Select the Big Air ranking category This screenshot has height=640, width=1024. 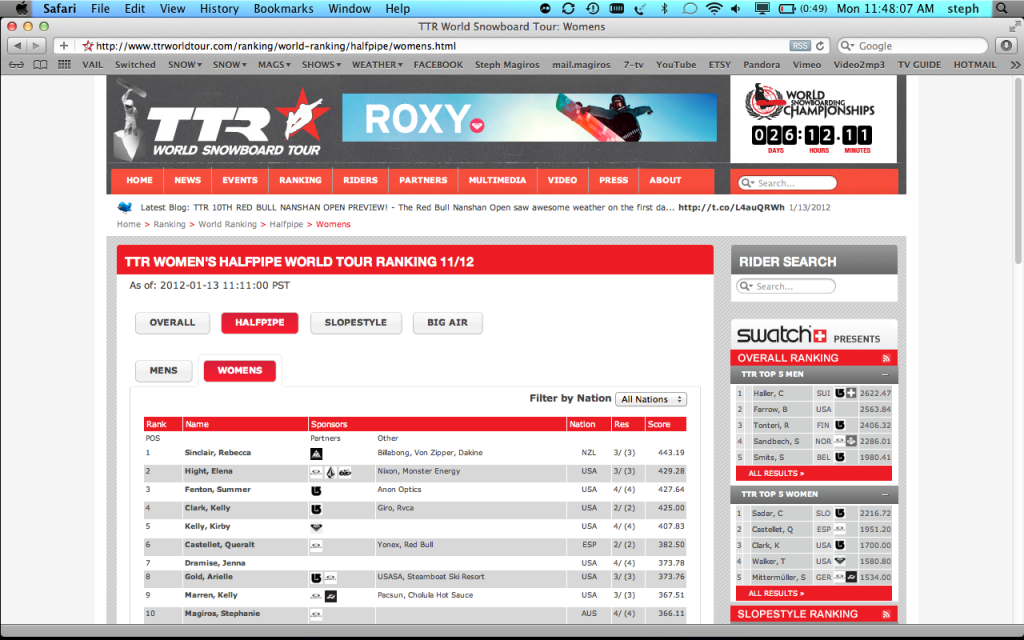pyautogui.click(x=447, y=323)
